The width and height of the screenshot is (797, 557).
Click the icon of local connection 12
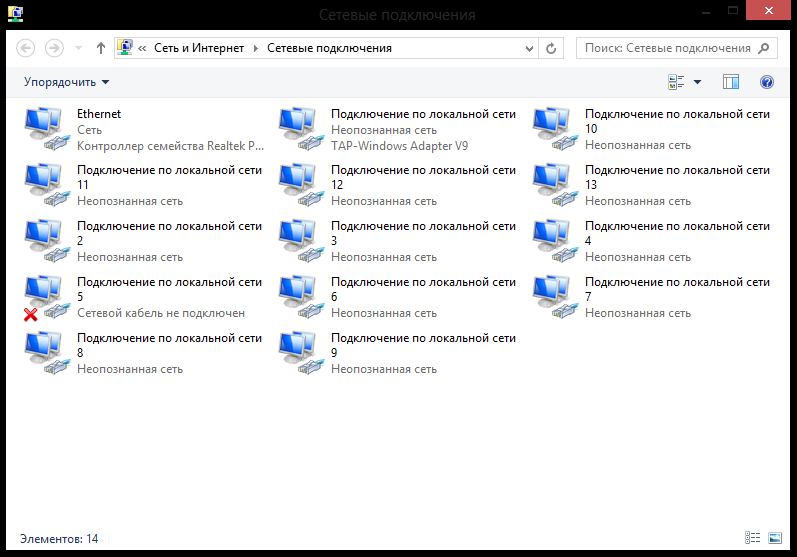click(x=301, y=185)
